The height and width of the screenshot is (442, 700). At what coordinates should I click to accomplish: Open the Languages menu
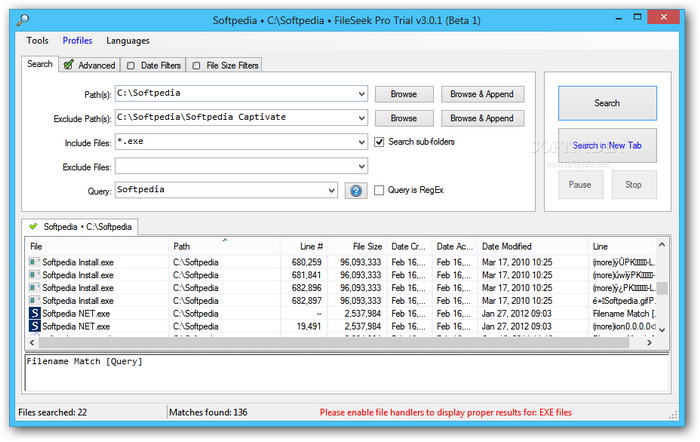[x=128, y=41]
